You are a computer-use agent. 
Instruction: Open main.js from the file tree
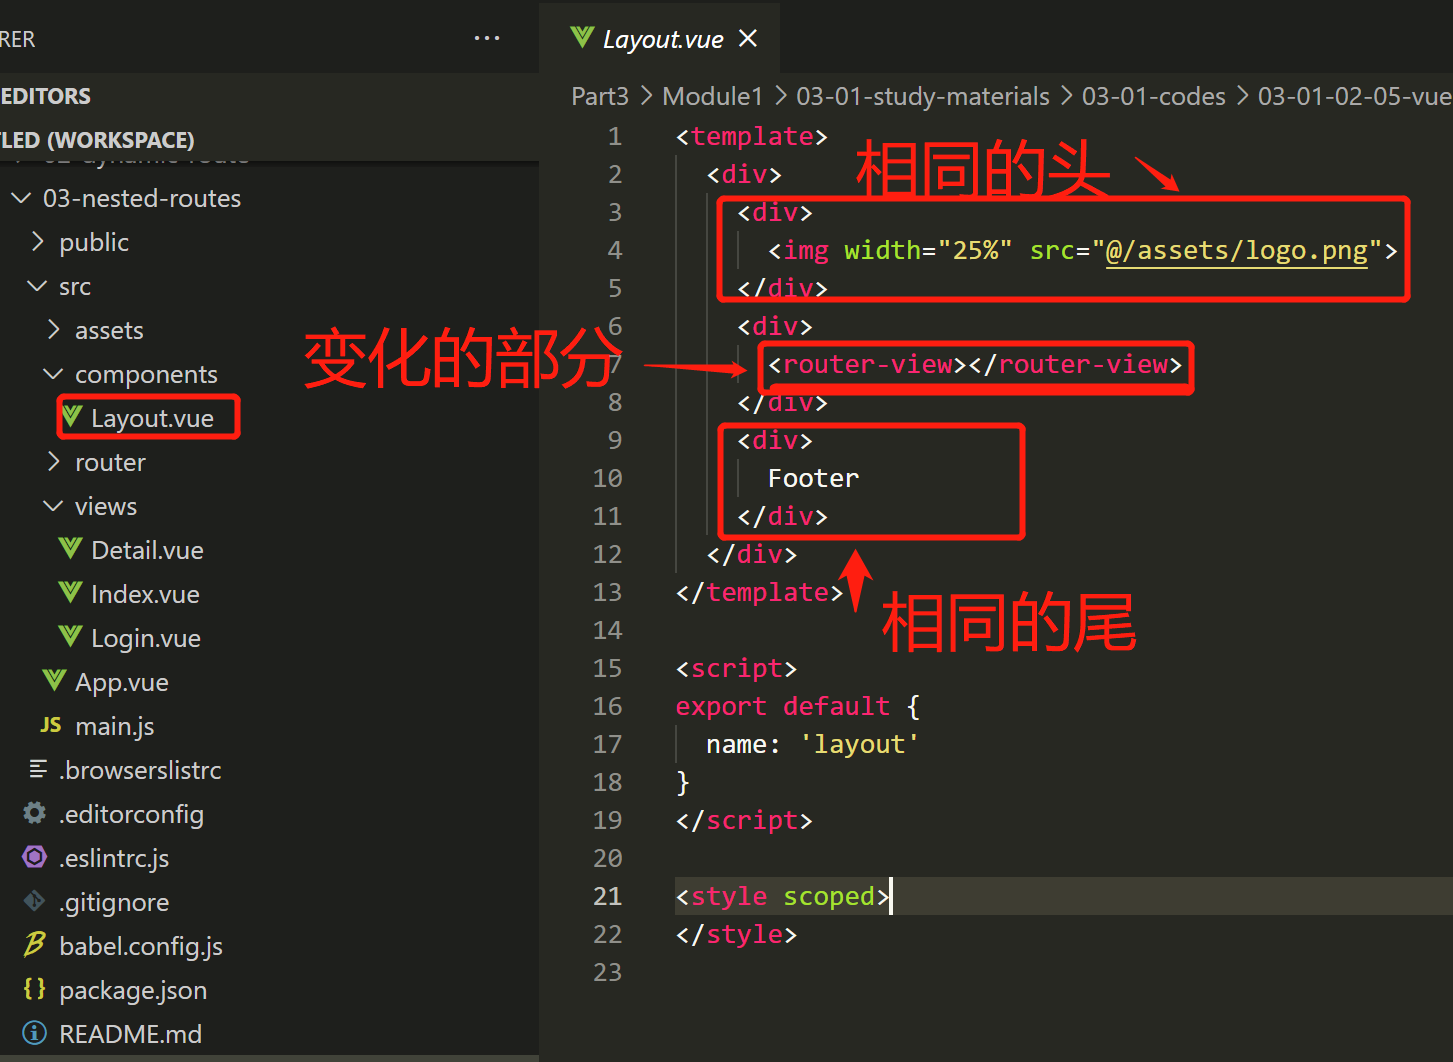point(114,726)
